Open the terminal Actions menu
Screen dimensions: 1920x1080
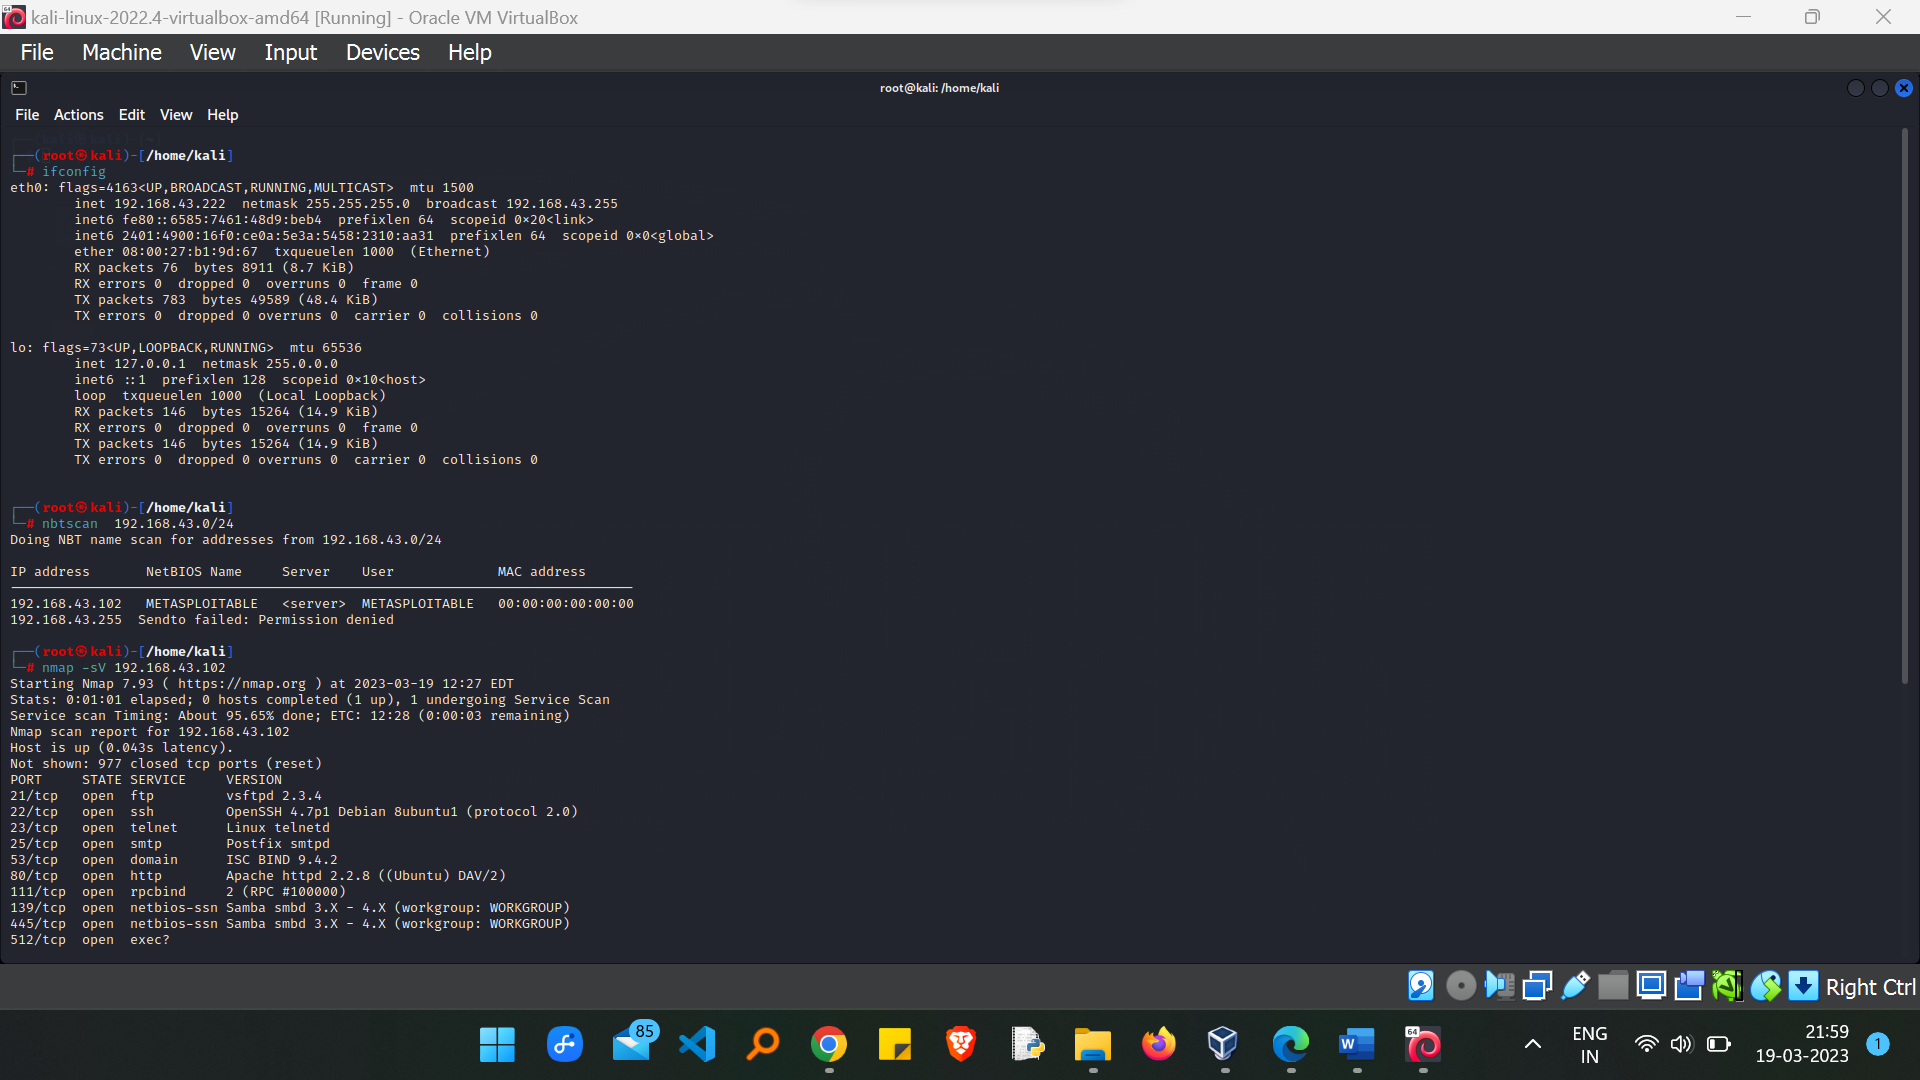pos(78,115)
